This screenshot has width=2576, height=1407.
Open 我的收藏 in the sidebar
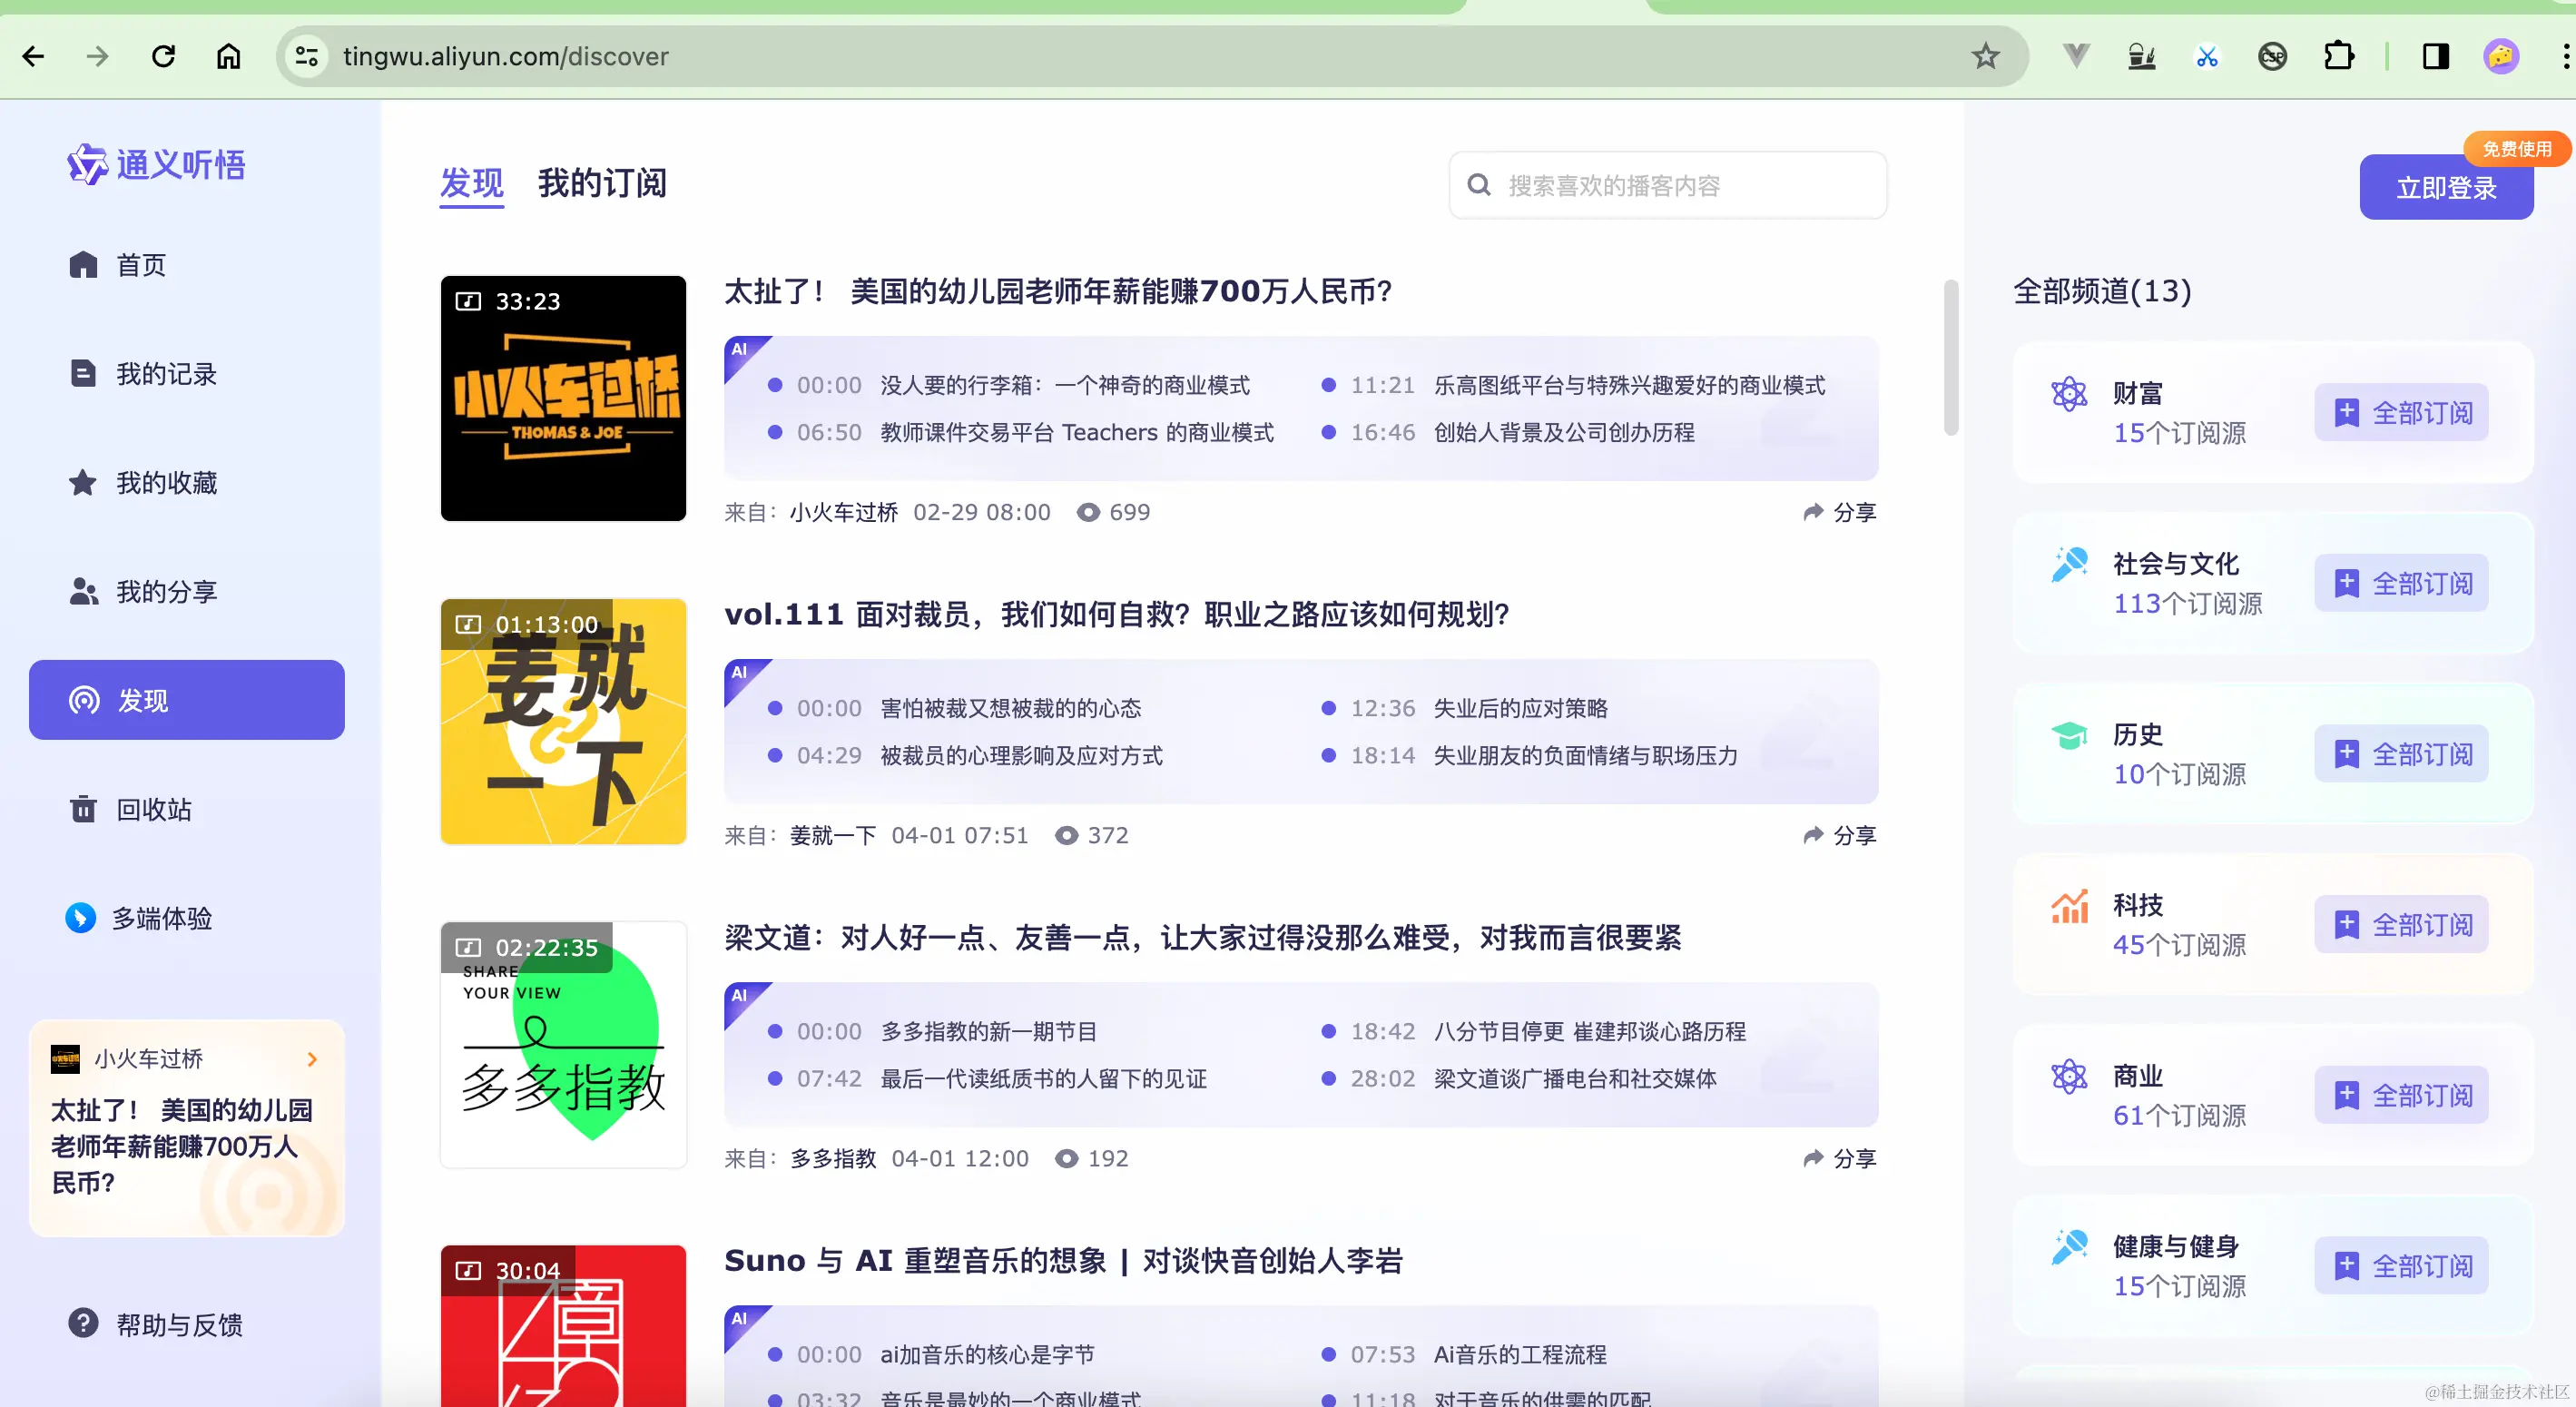[x=187, y=483]
